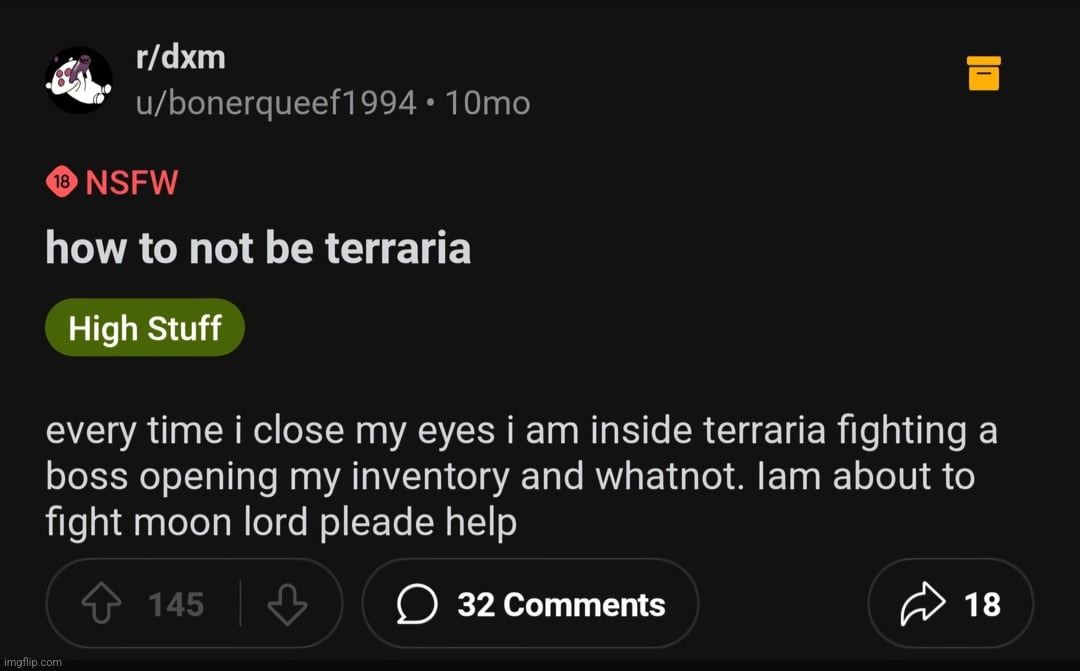The width and height of the screenshot is (1080, 671).
Task: Click the red 18 age badge
Action: point(61,182)
